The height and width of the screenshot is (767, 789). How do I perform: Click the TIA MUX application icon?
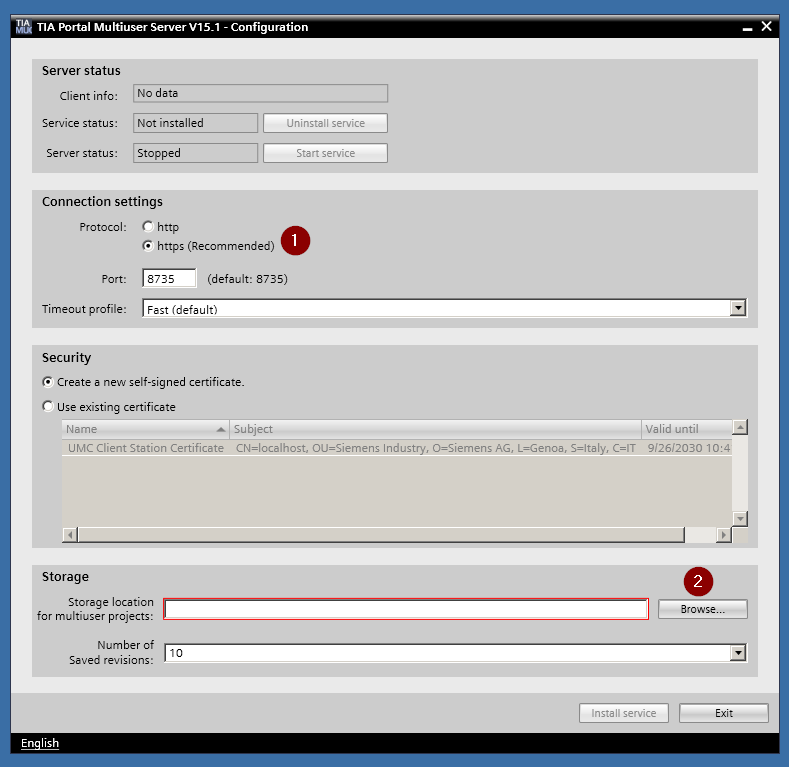click(x=23, y=27)
